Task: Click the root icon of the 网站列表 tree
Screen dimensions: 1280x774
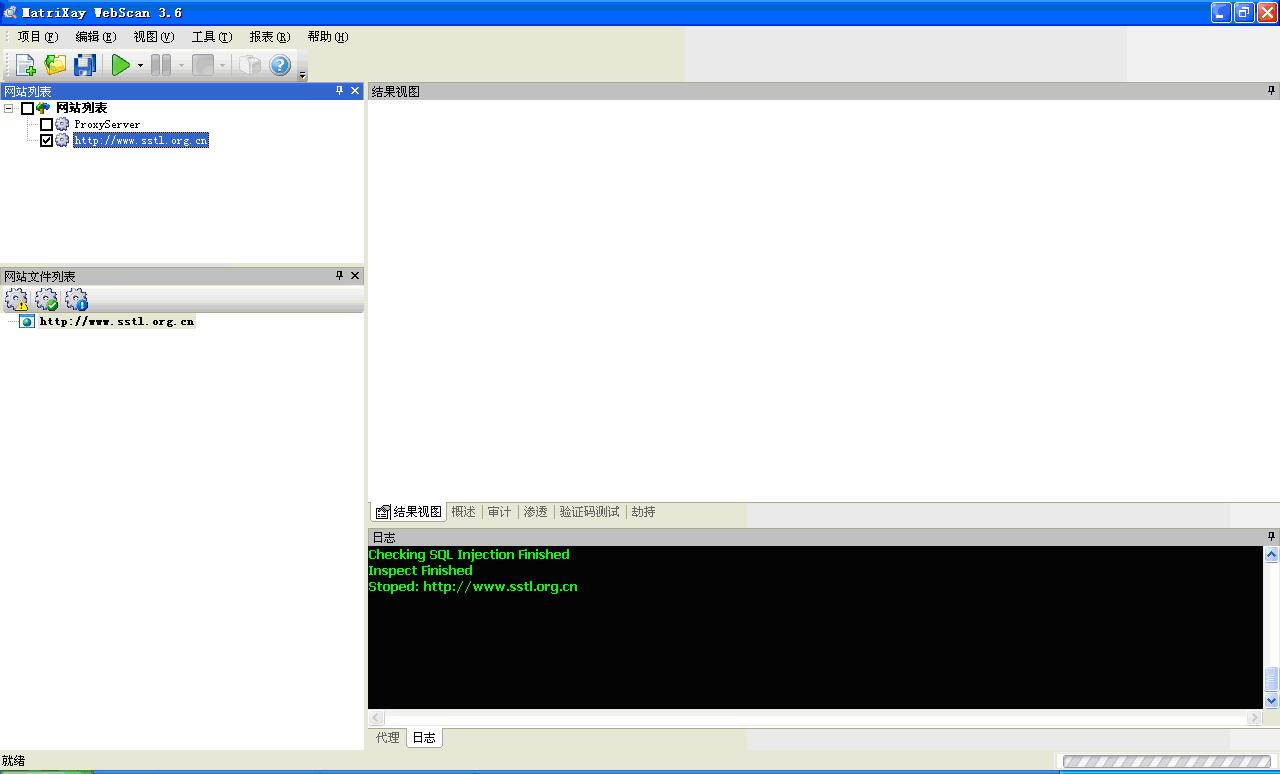Action: pos(43,108)
